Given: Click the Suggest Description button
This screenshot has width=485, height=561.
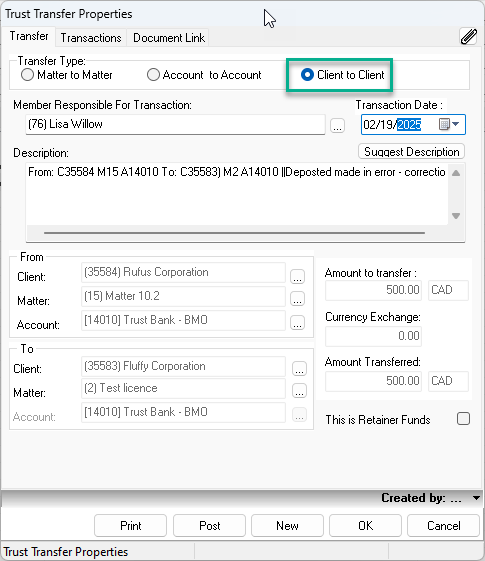Looking at the screenshot, I should click(411, 152).
